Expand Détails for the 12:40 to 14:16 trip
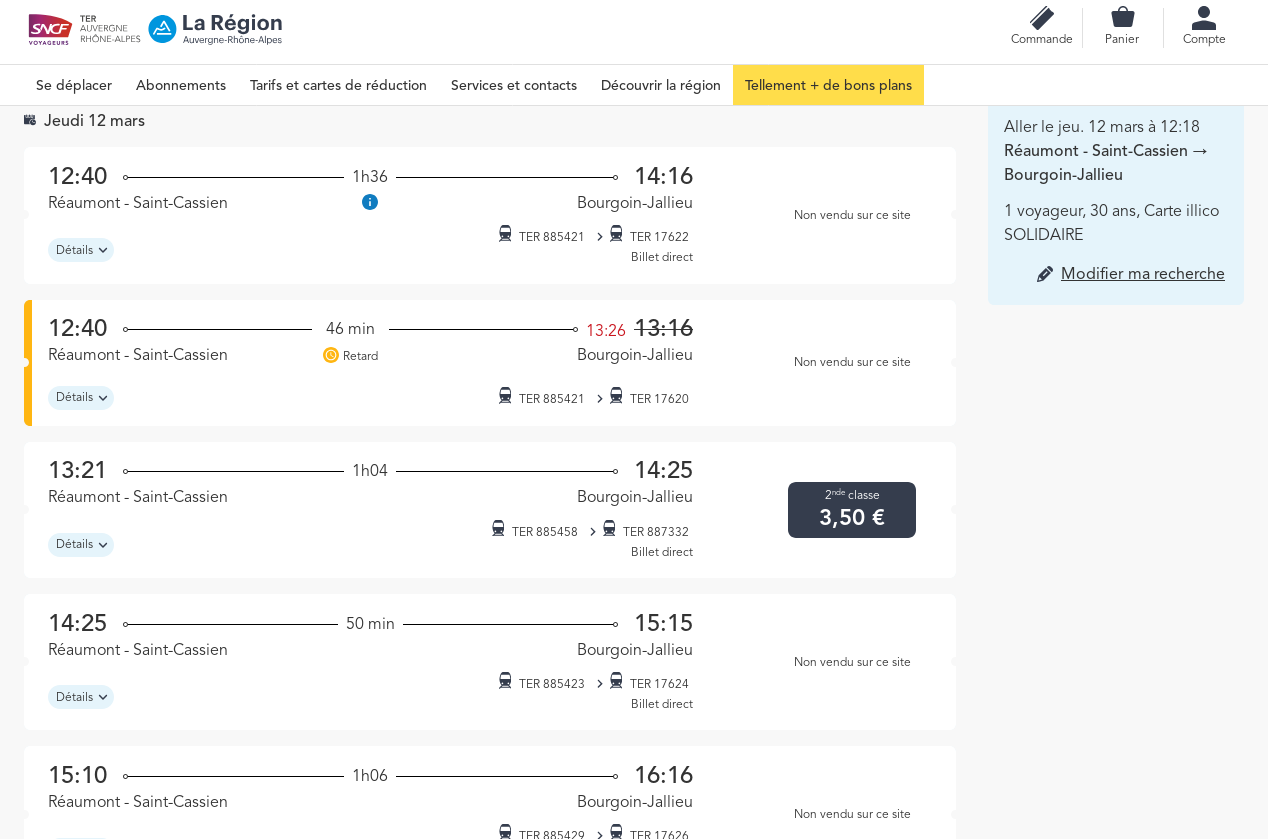 pos(81,250)
